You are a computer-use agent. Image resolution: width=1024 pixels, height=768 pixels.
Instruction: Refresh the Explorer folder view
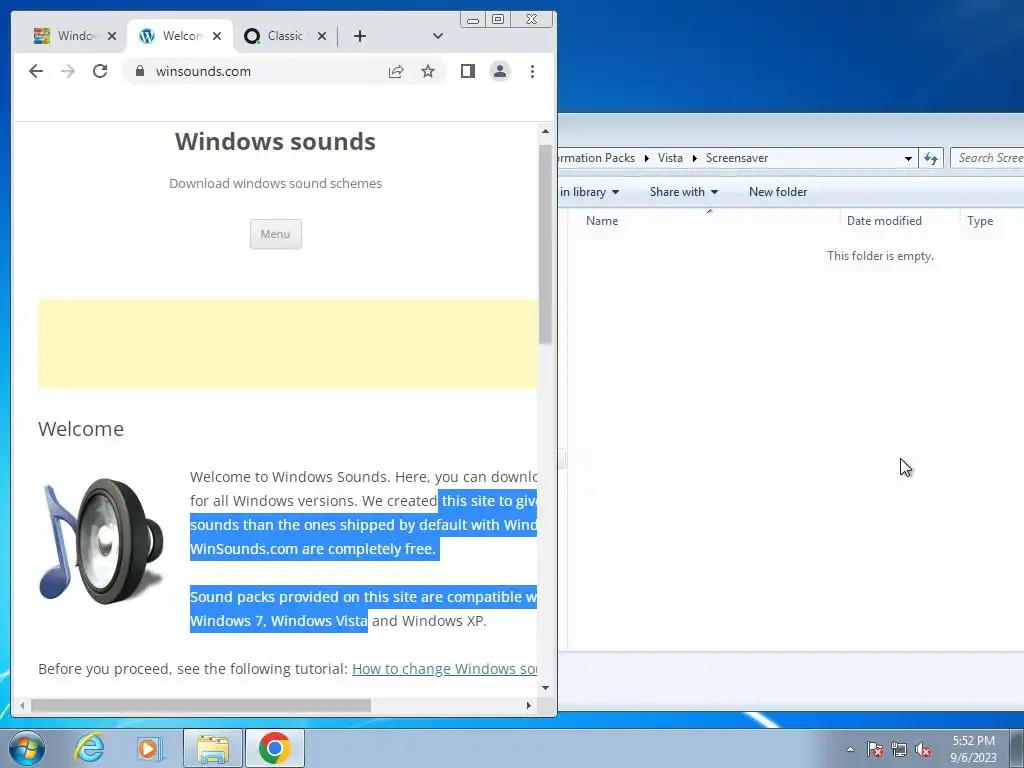pyautogui.click(x=931, y=158)
